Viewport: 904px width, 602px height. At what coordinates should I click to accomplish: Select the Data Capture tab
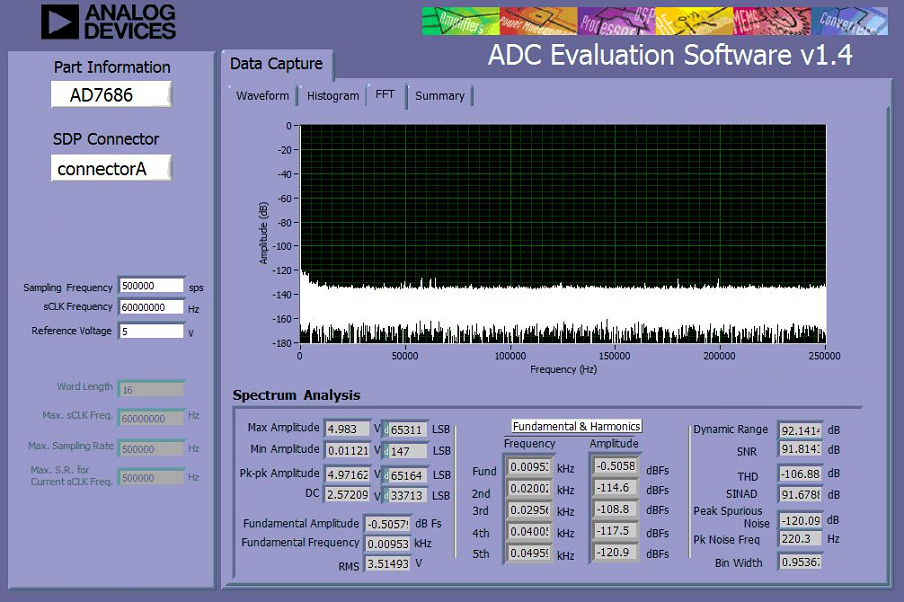point(277,64)
